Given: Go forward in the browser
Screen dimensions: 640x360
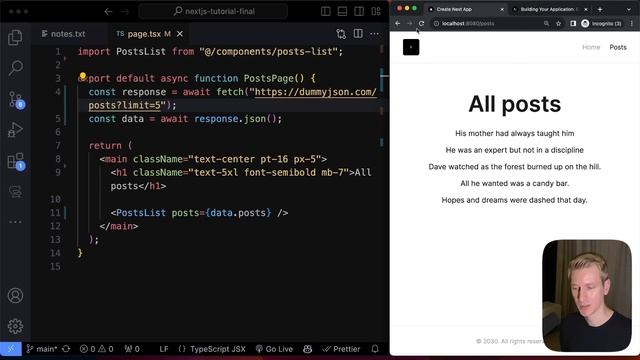Looking at the screenshot, I should [409, 23].
